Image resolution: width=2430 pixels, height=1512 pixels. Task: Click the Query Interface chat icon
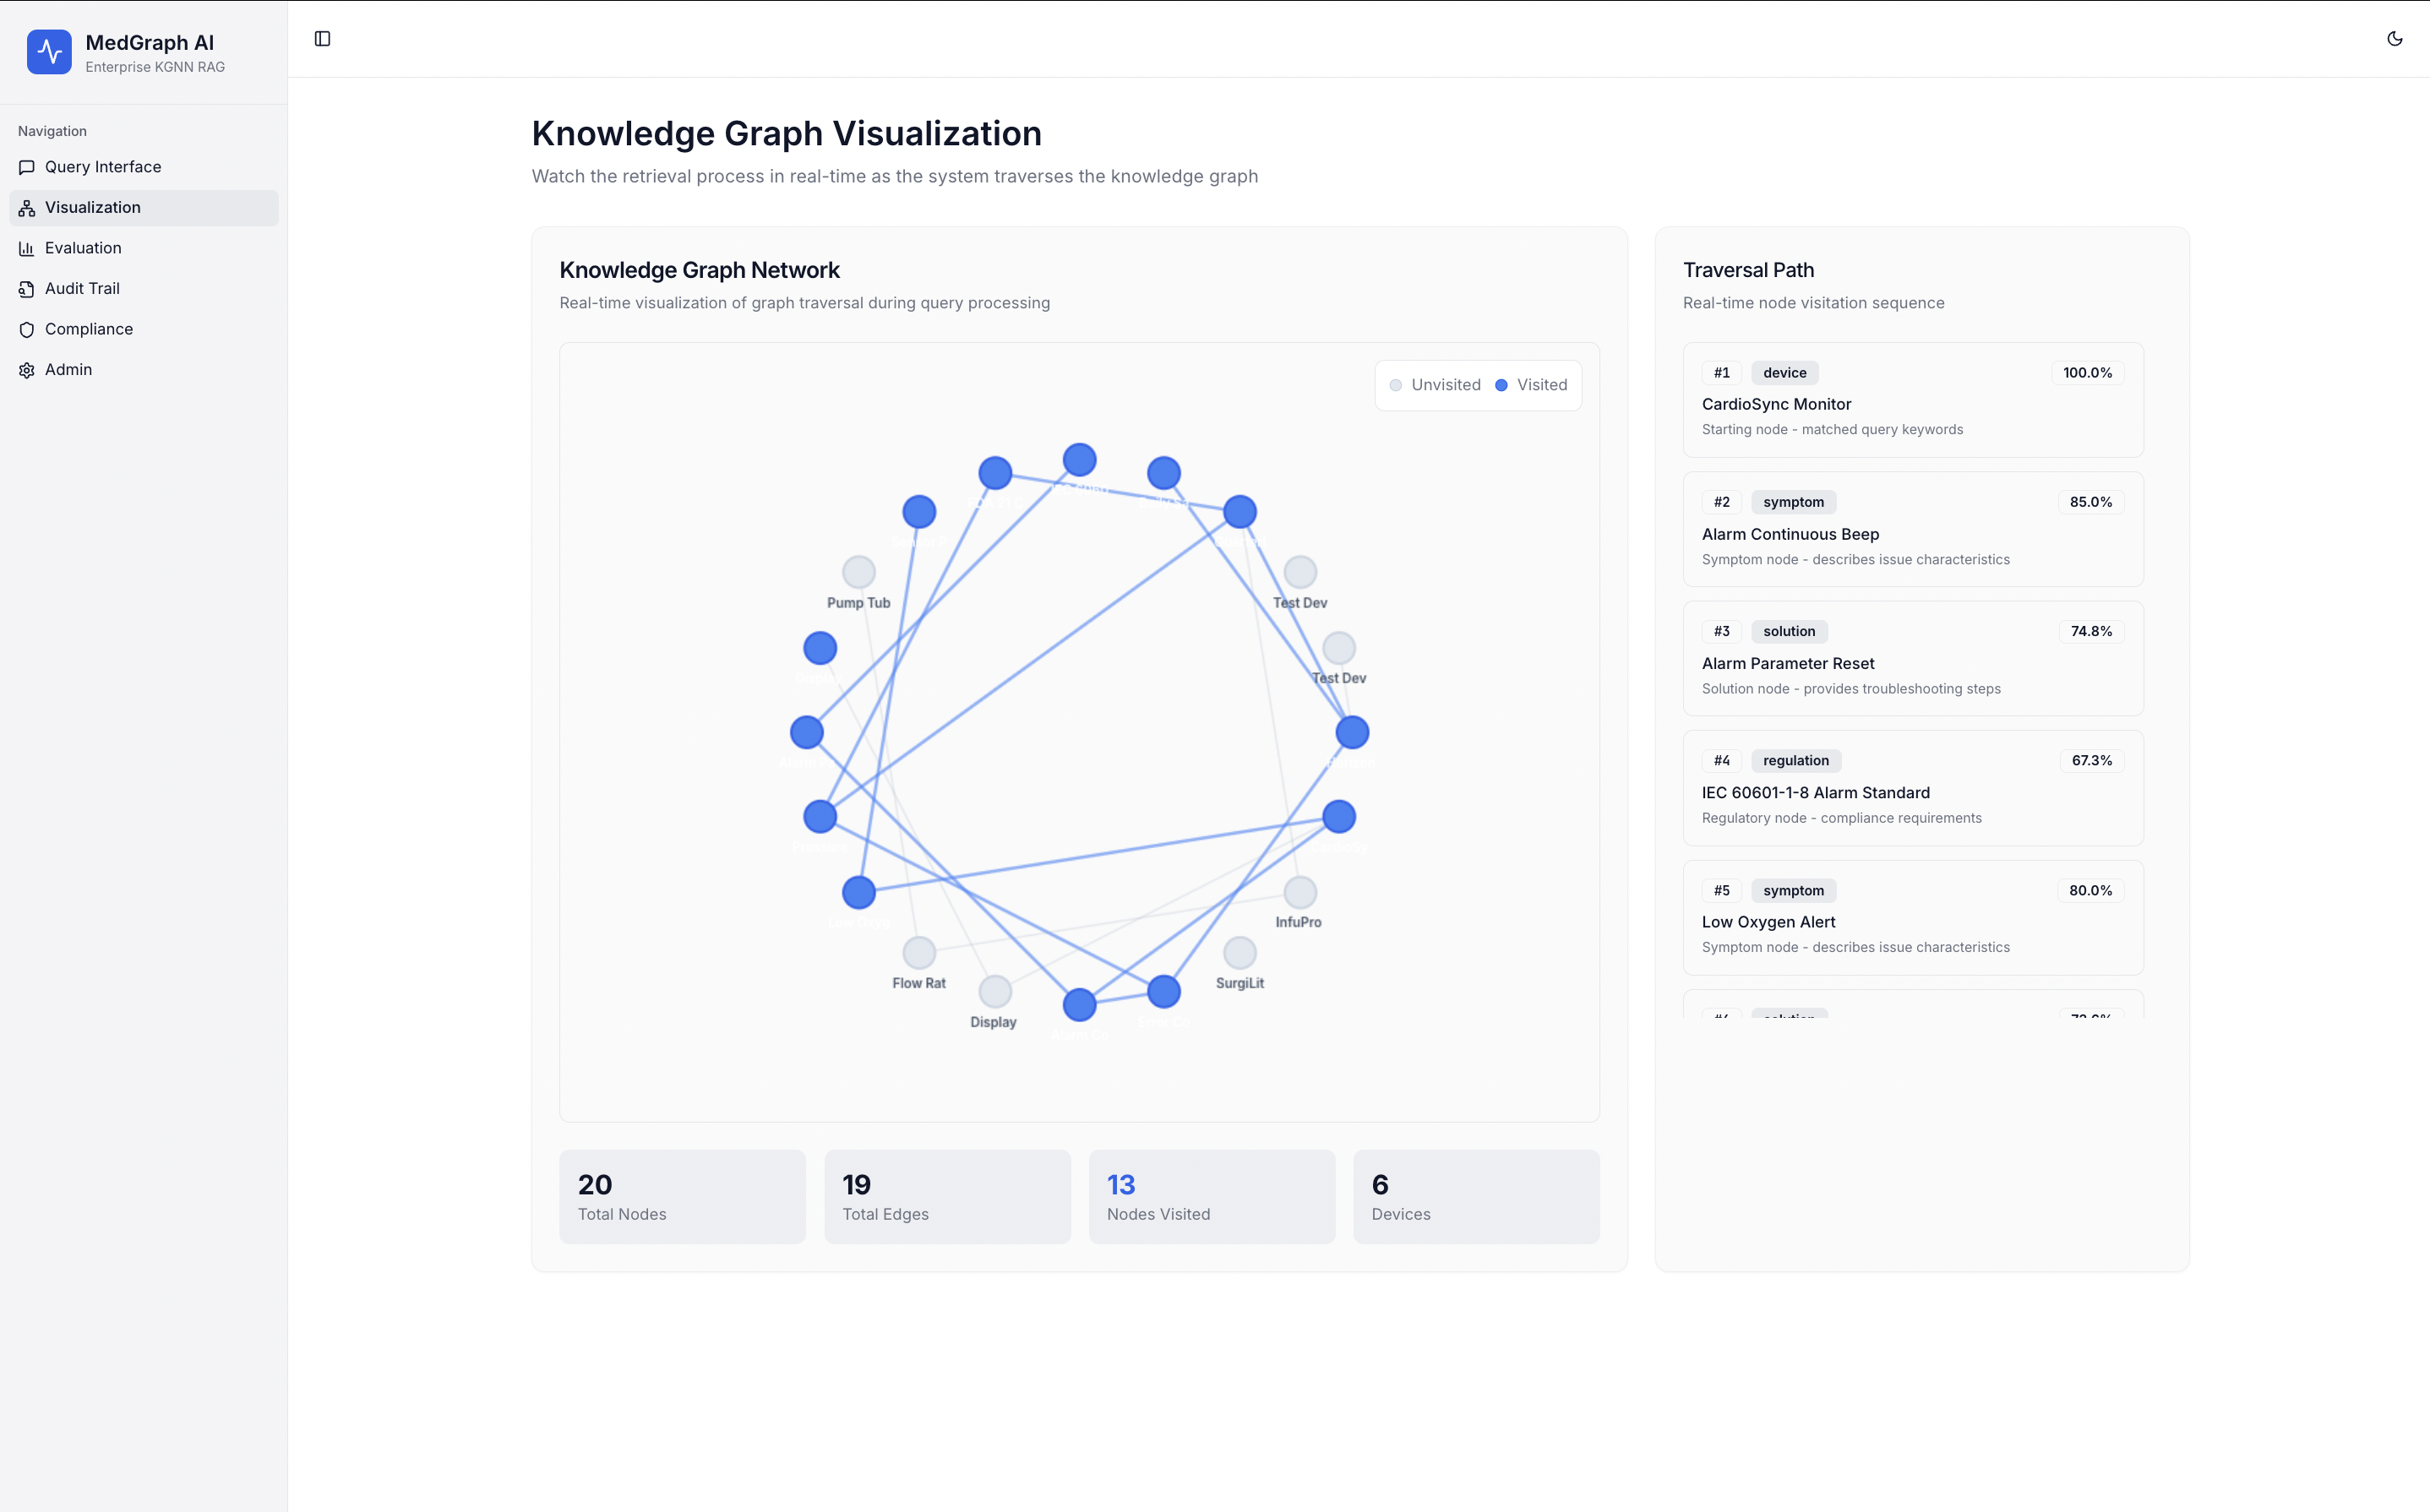click(x=27, y=168)
